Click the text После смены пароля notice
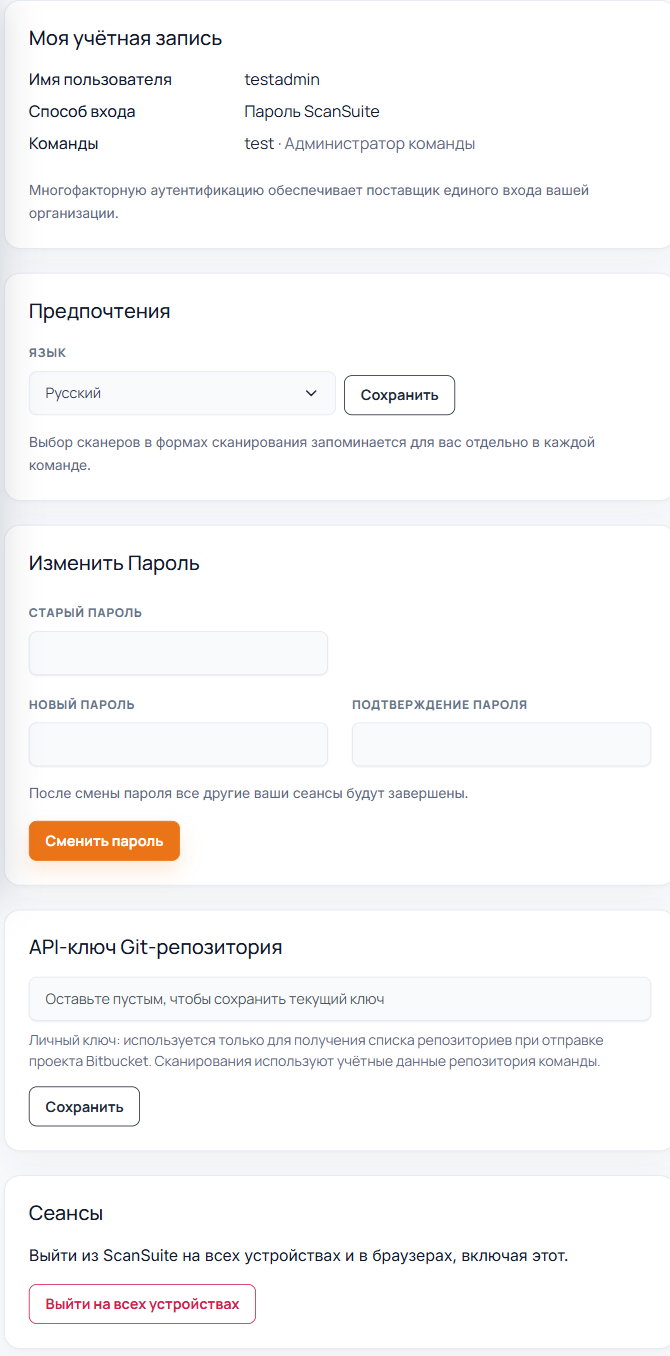Screen dimensions: 670x1356 [x=249, y=793]
